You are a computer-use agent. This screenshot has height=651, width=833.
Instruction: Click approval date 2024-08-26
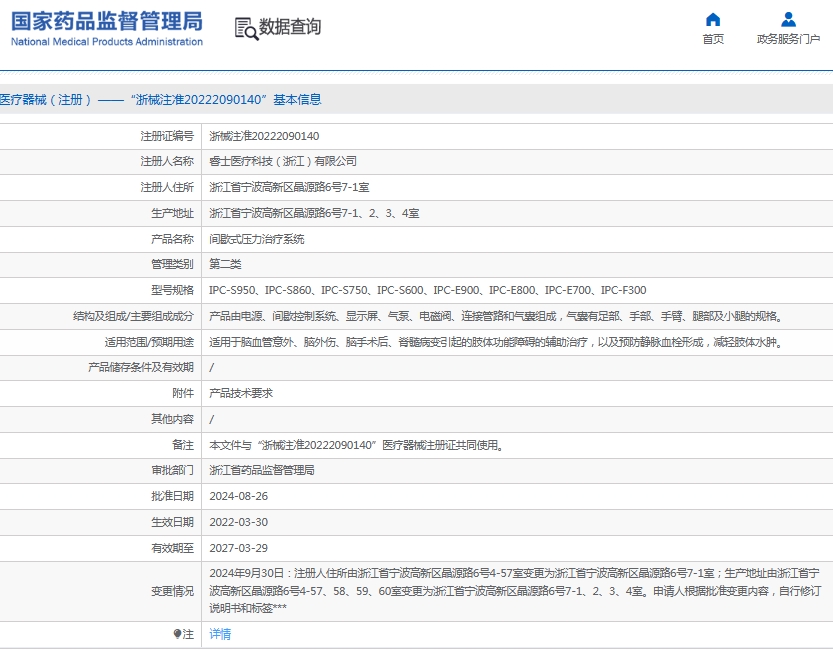pos(239,496)
